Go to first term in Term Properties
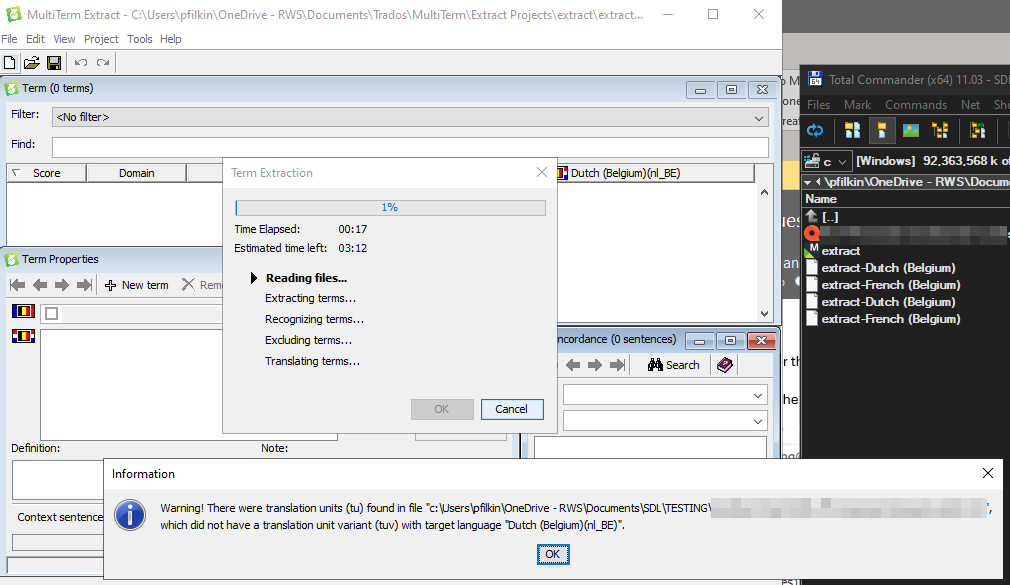The width and height of the screenshot is (1010, 585). pos(18,285)
